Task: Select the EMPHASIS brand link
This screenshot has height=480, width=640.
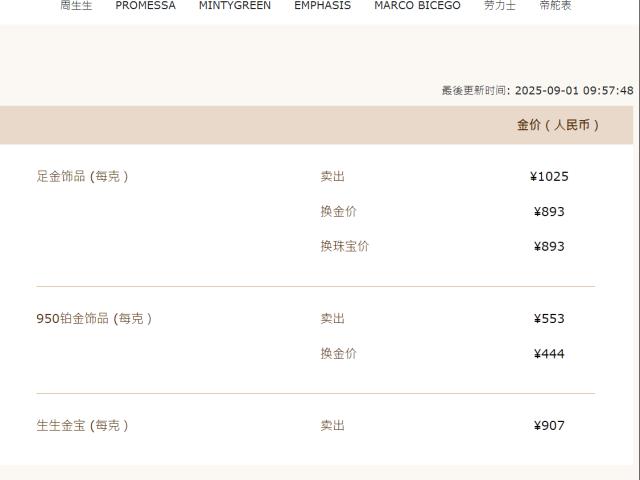Action: pyautogui.click(x=322, y=5)
